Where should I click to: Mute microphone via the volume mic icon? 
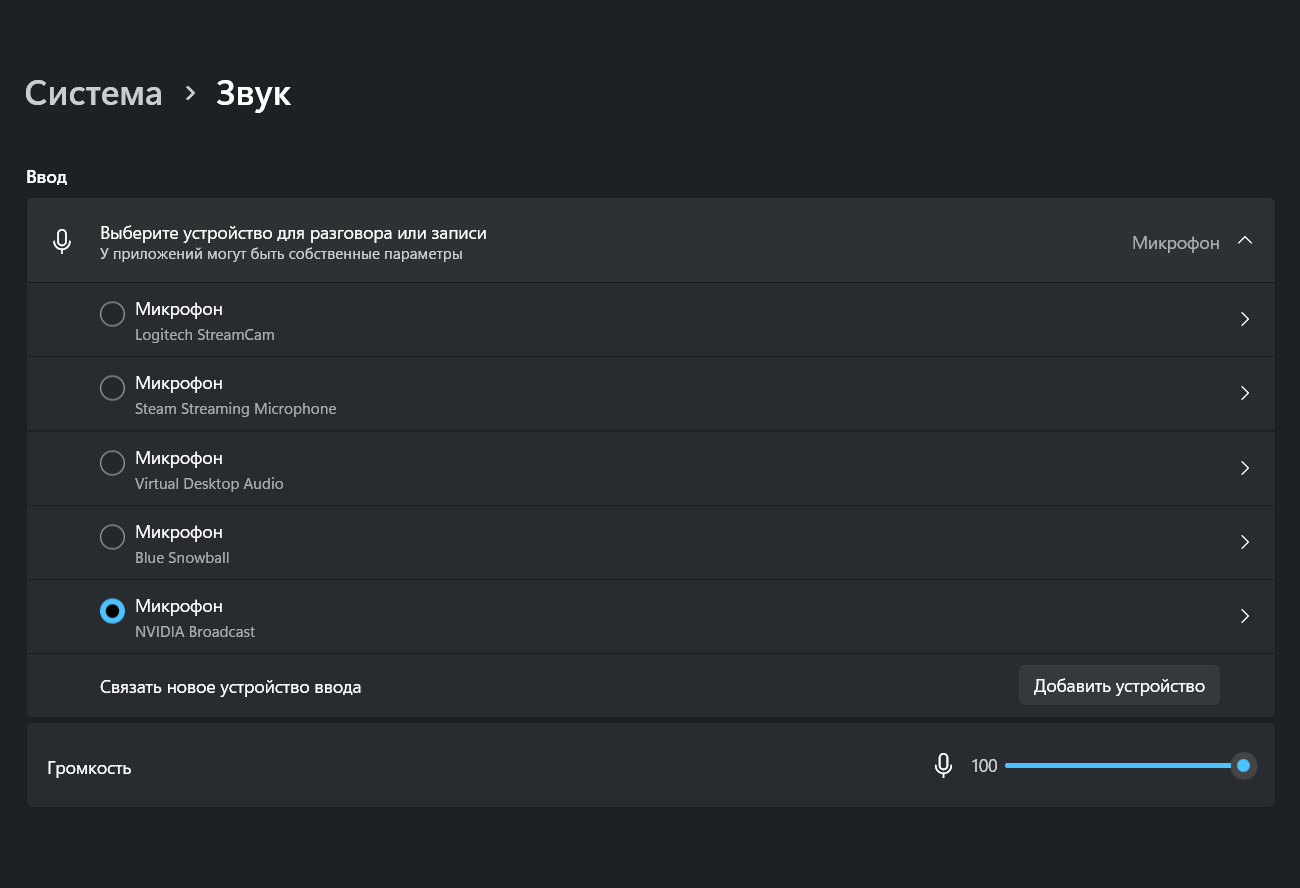coord(942,766)
